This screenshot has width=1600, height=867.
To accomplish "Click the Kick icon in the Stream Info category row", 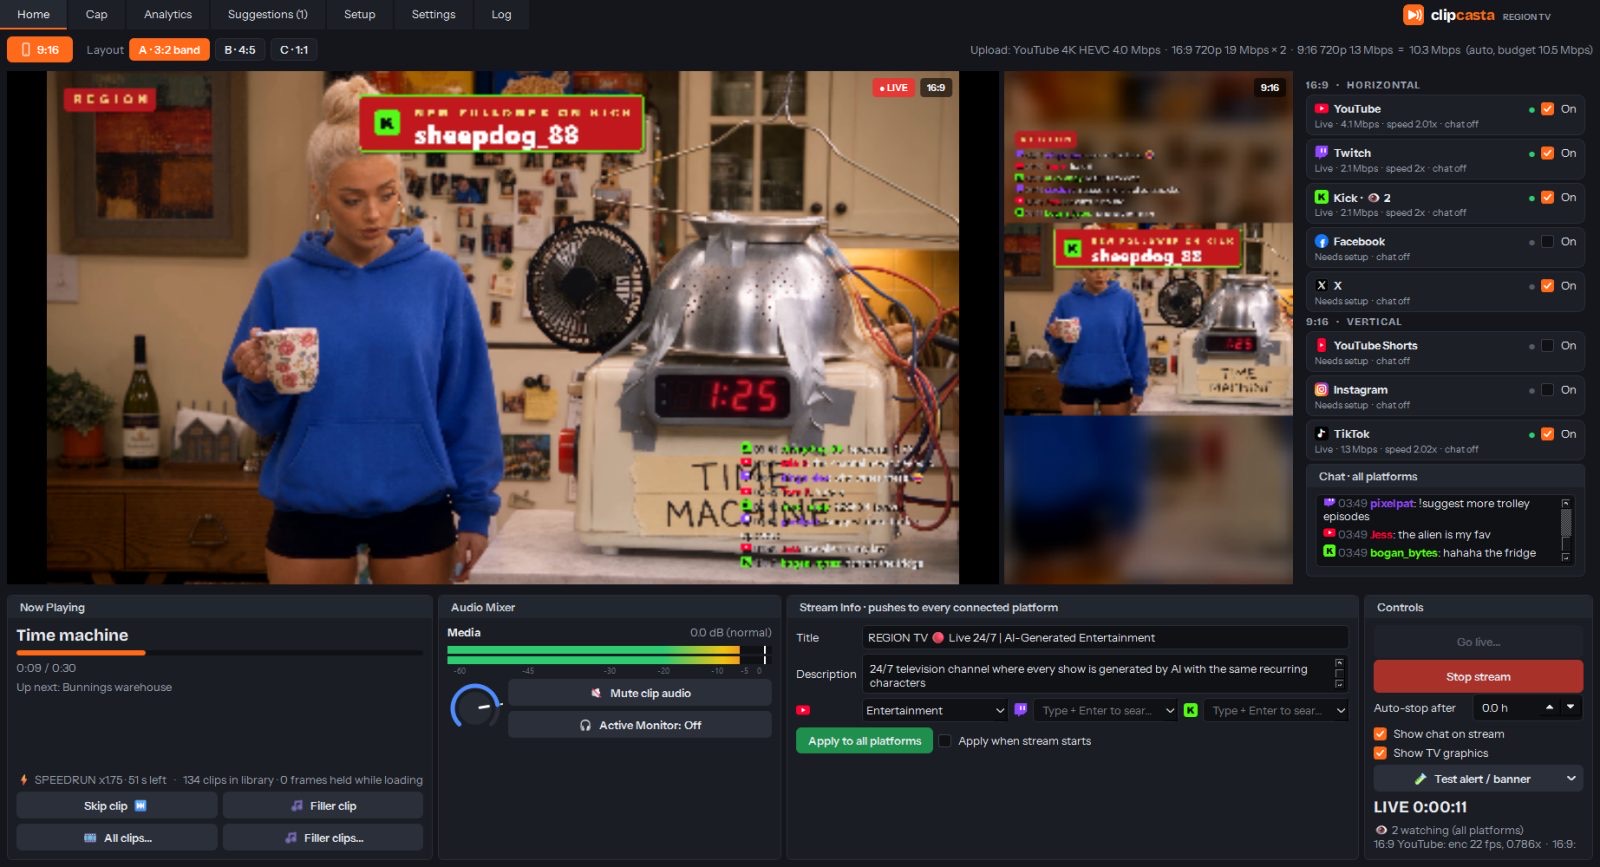I will (1190, 710).
